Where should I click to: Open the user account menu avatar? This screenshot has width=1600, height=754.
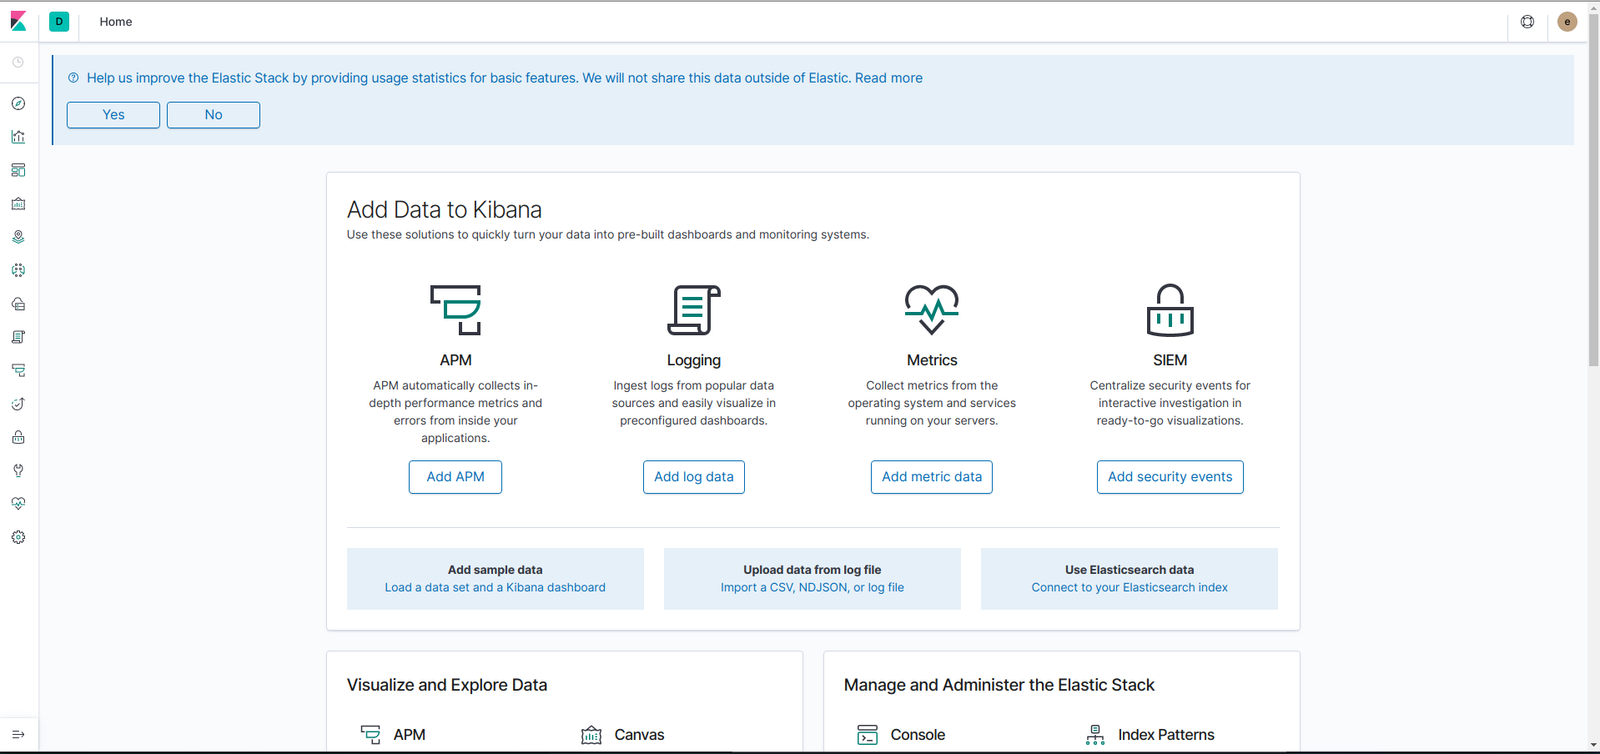point(1567,22)
